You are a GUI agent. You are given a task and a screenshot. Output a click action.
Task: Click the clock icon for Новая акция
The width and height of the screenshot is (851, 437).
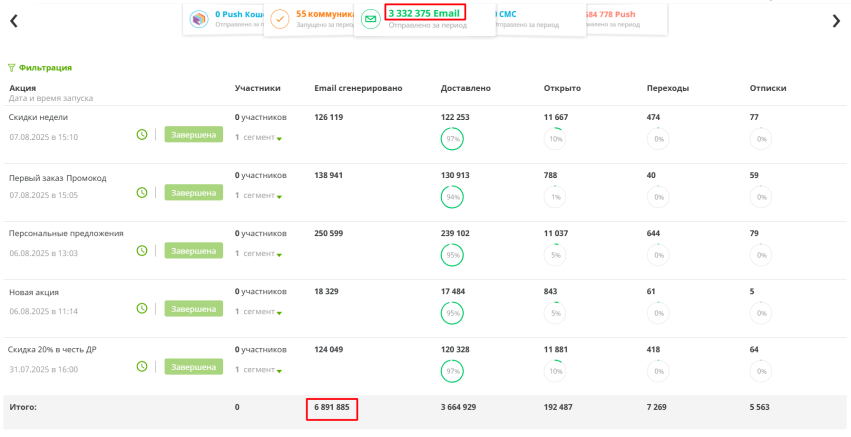coord(142,309)
